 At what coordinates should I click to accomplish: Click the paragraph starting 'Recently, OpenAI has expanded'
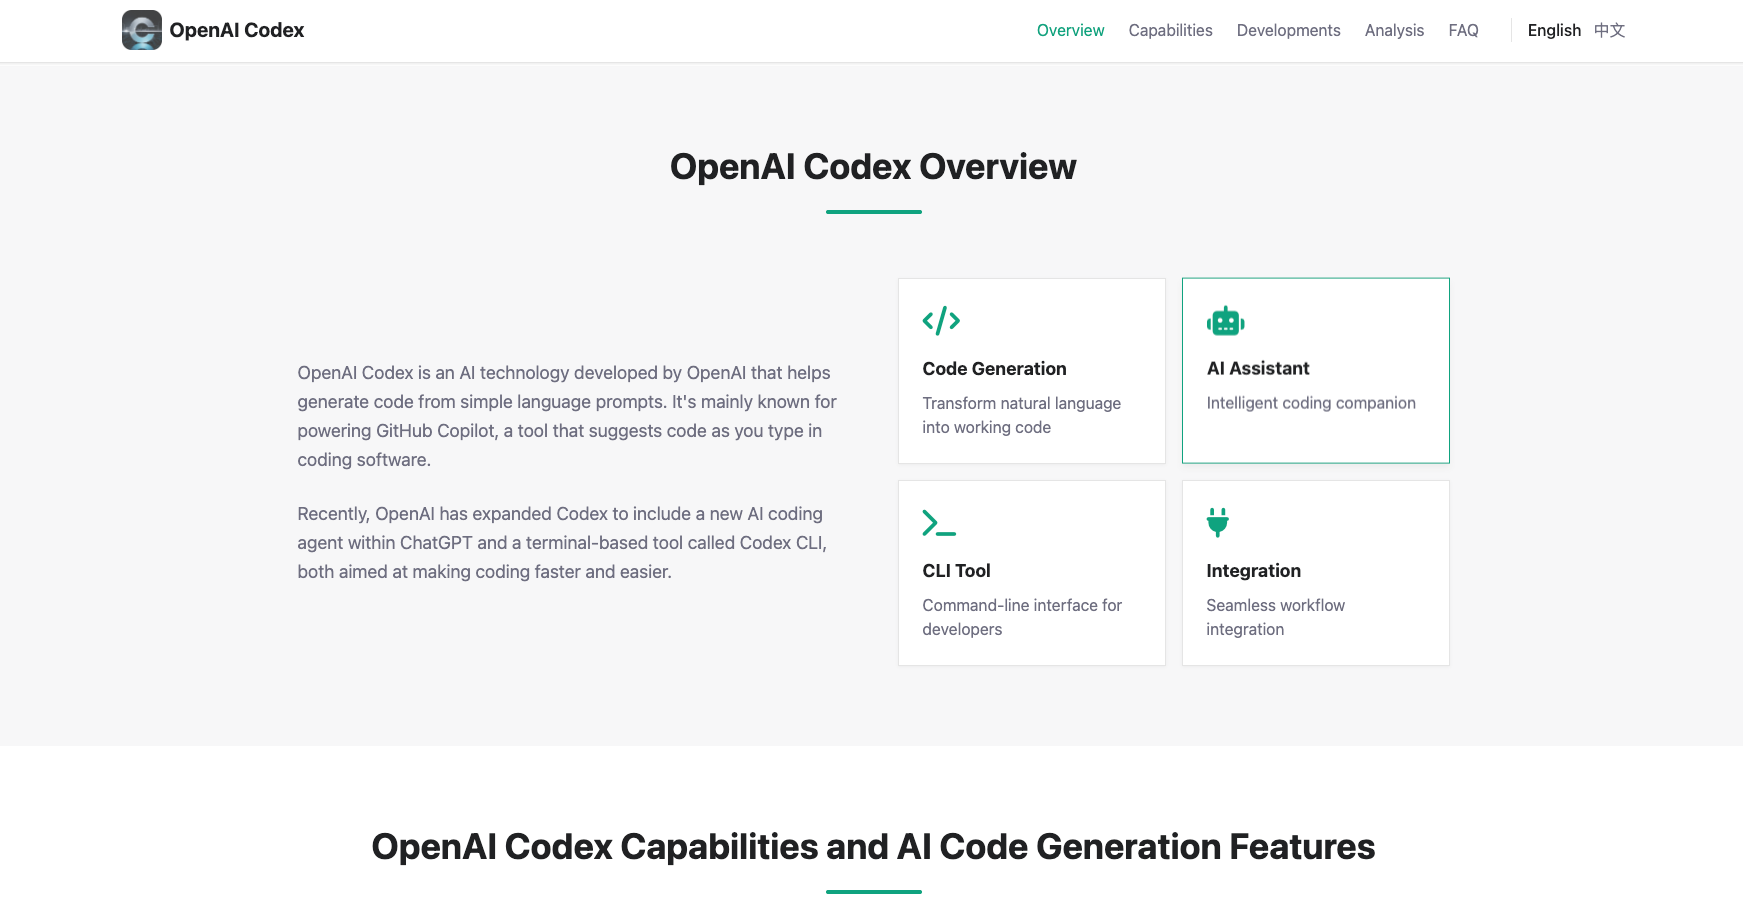[562, 543]
